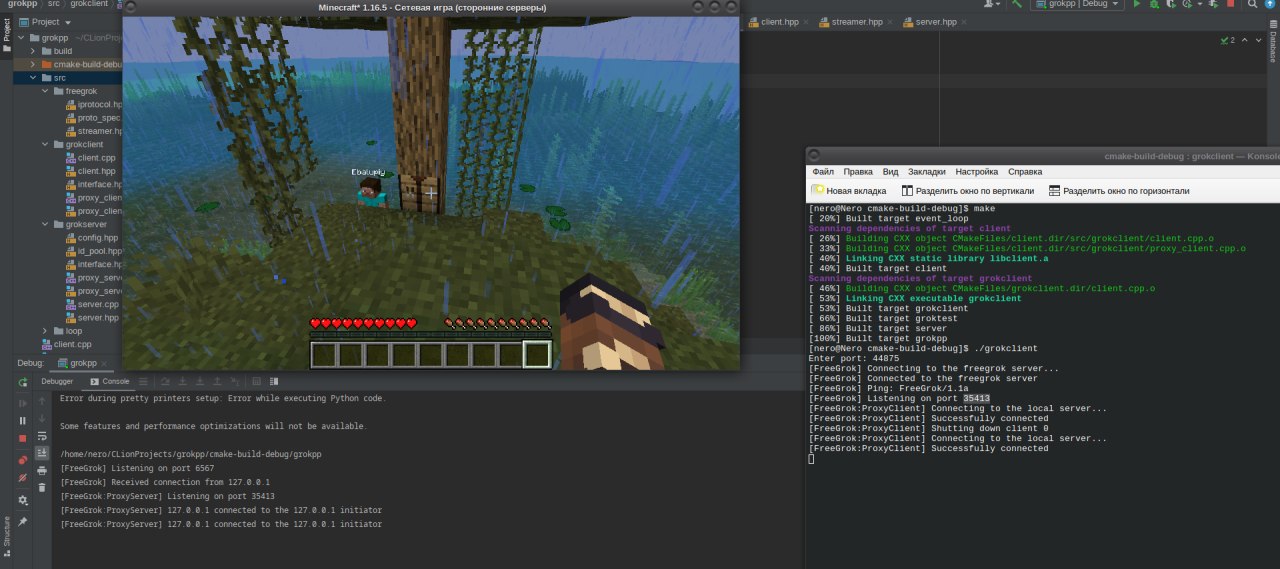Viewport: 1280px width, 569px height.
Task: Click the evaluate expression calculator icon
Action: (x=256, y=381)
